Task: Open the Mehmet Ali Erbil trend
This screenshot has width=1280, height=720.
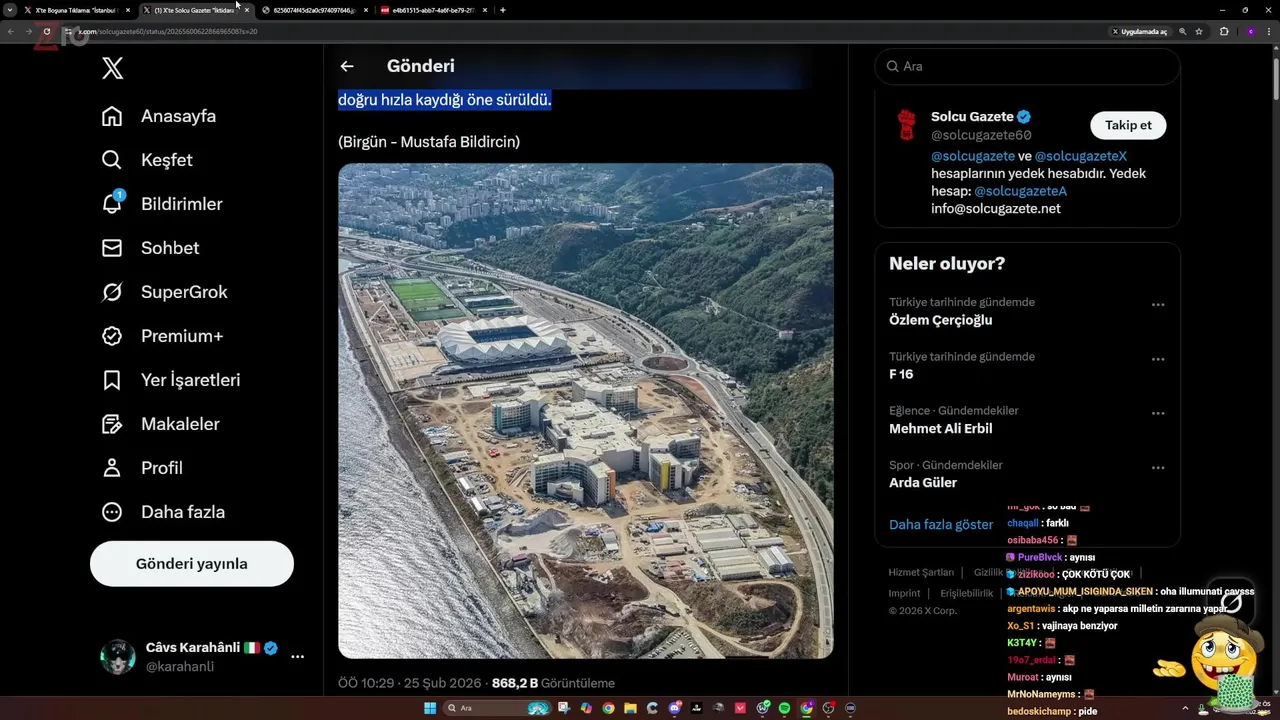Action: pyautogui.click(x=941, y=428)
